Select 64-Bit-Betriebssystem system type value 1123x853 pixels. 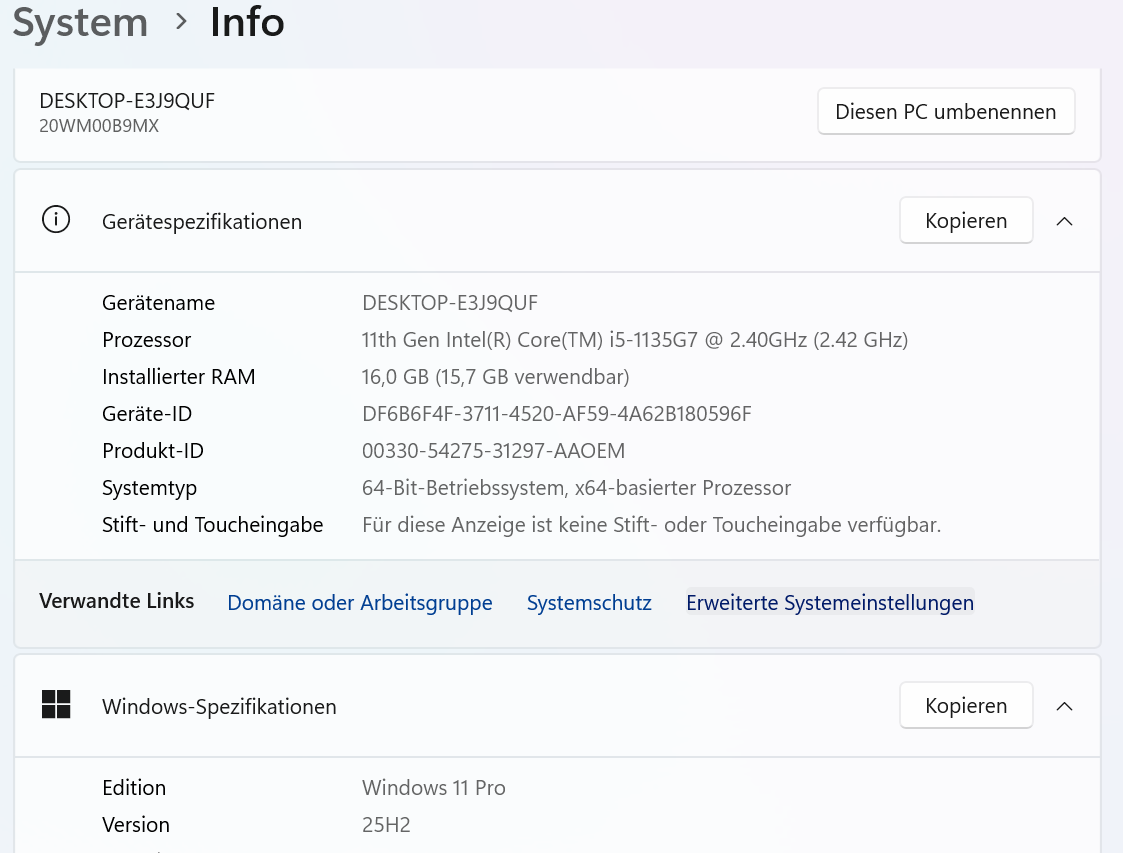[x=577, y=488]
